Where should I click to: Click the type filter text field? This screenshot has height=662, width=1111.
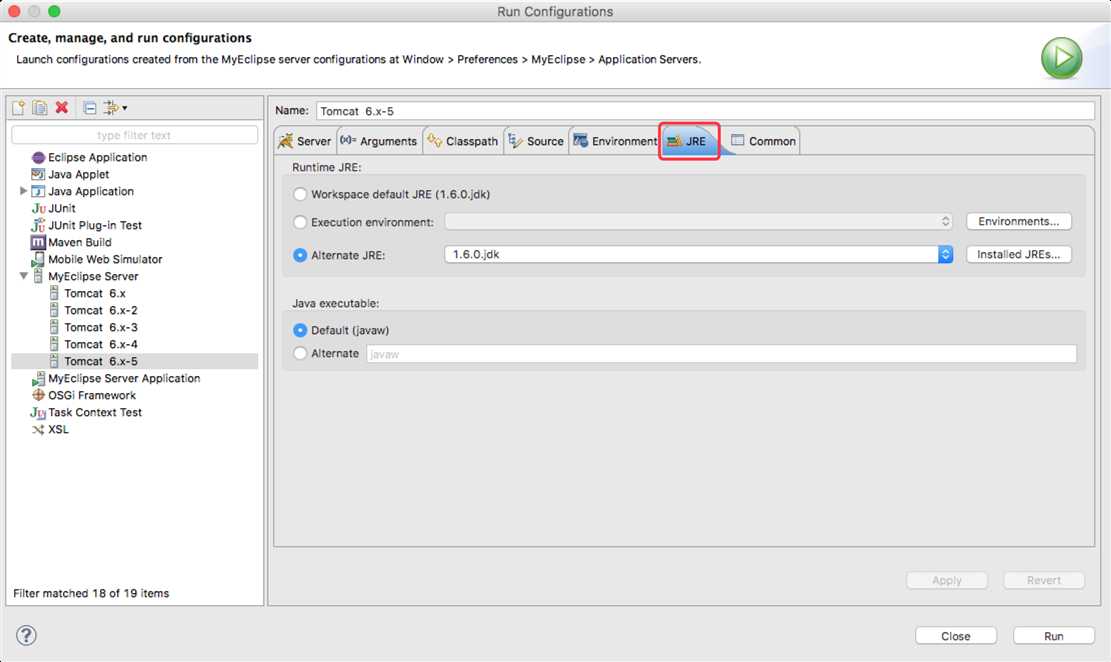(x=135, y=135)
